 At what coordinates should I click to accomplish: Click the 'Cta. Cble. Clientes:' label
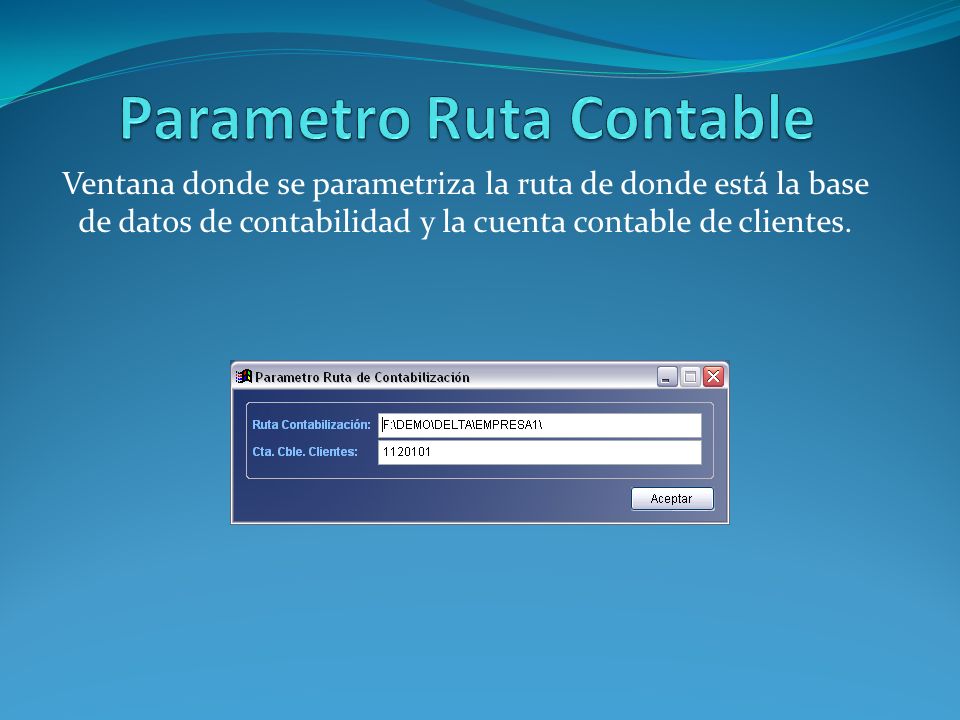pos(305,452)
